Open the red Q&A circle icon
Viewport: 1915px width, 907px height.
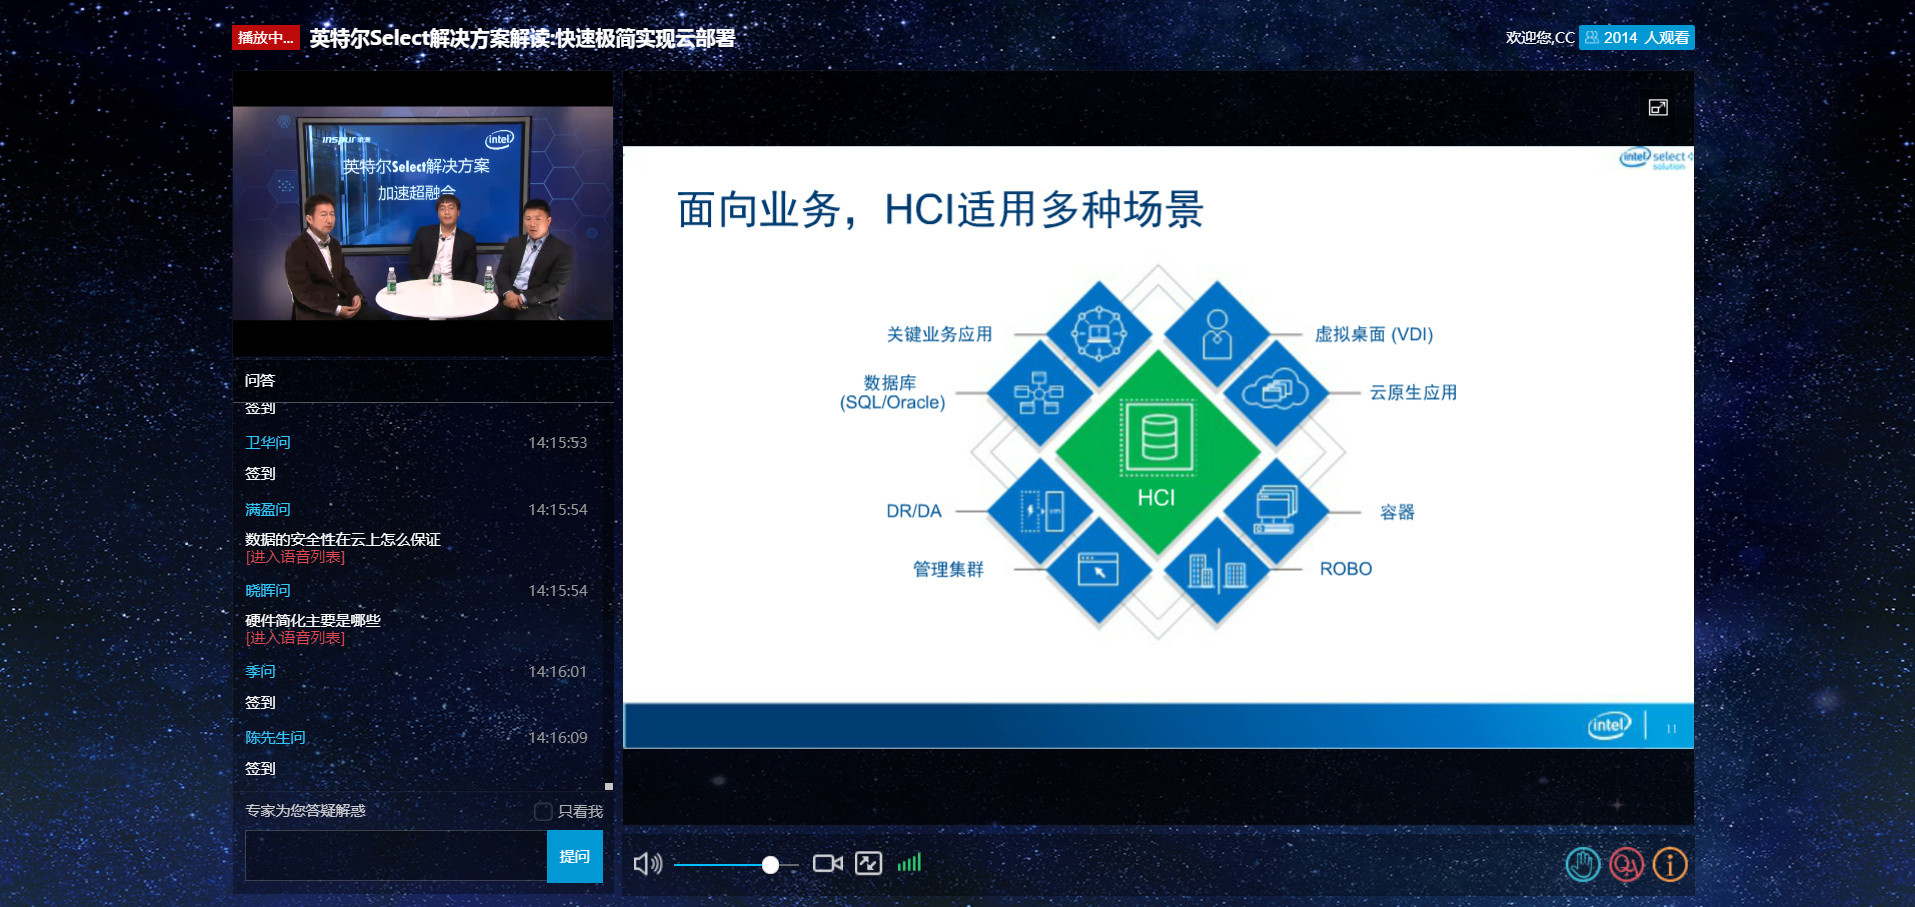[x=1626, y=864]
